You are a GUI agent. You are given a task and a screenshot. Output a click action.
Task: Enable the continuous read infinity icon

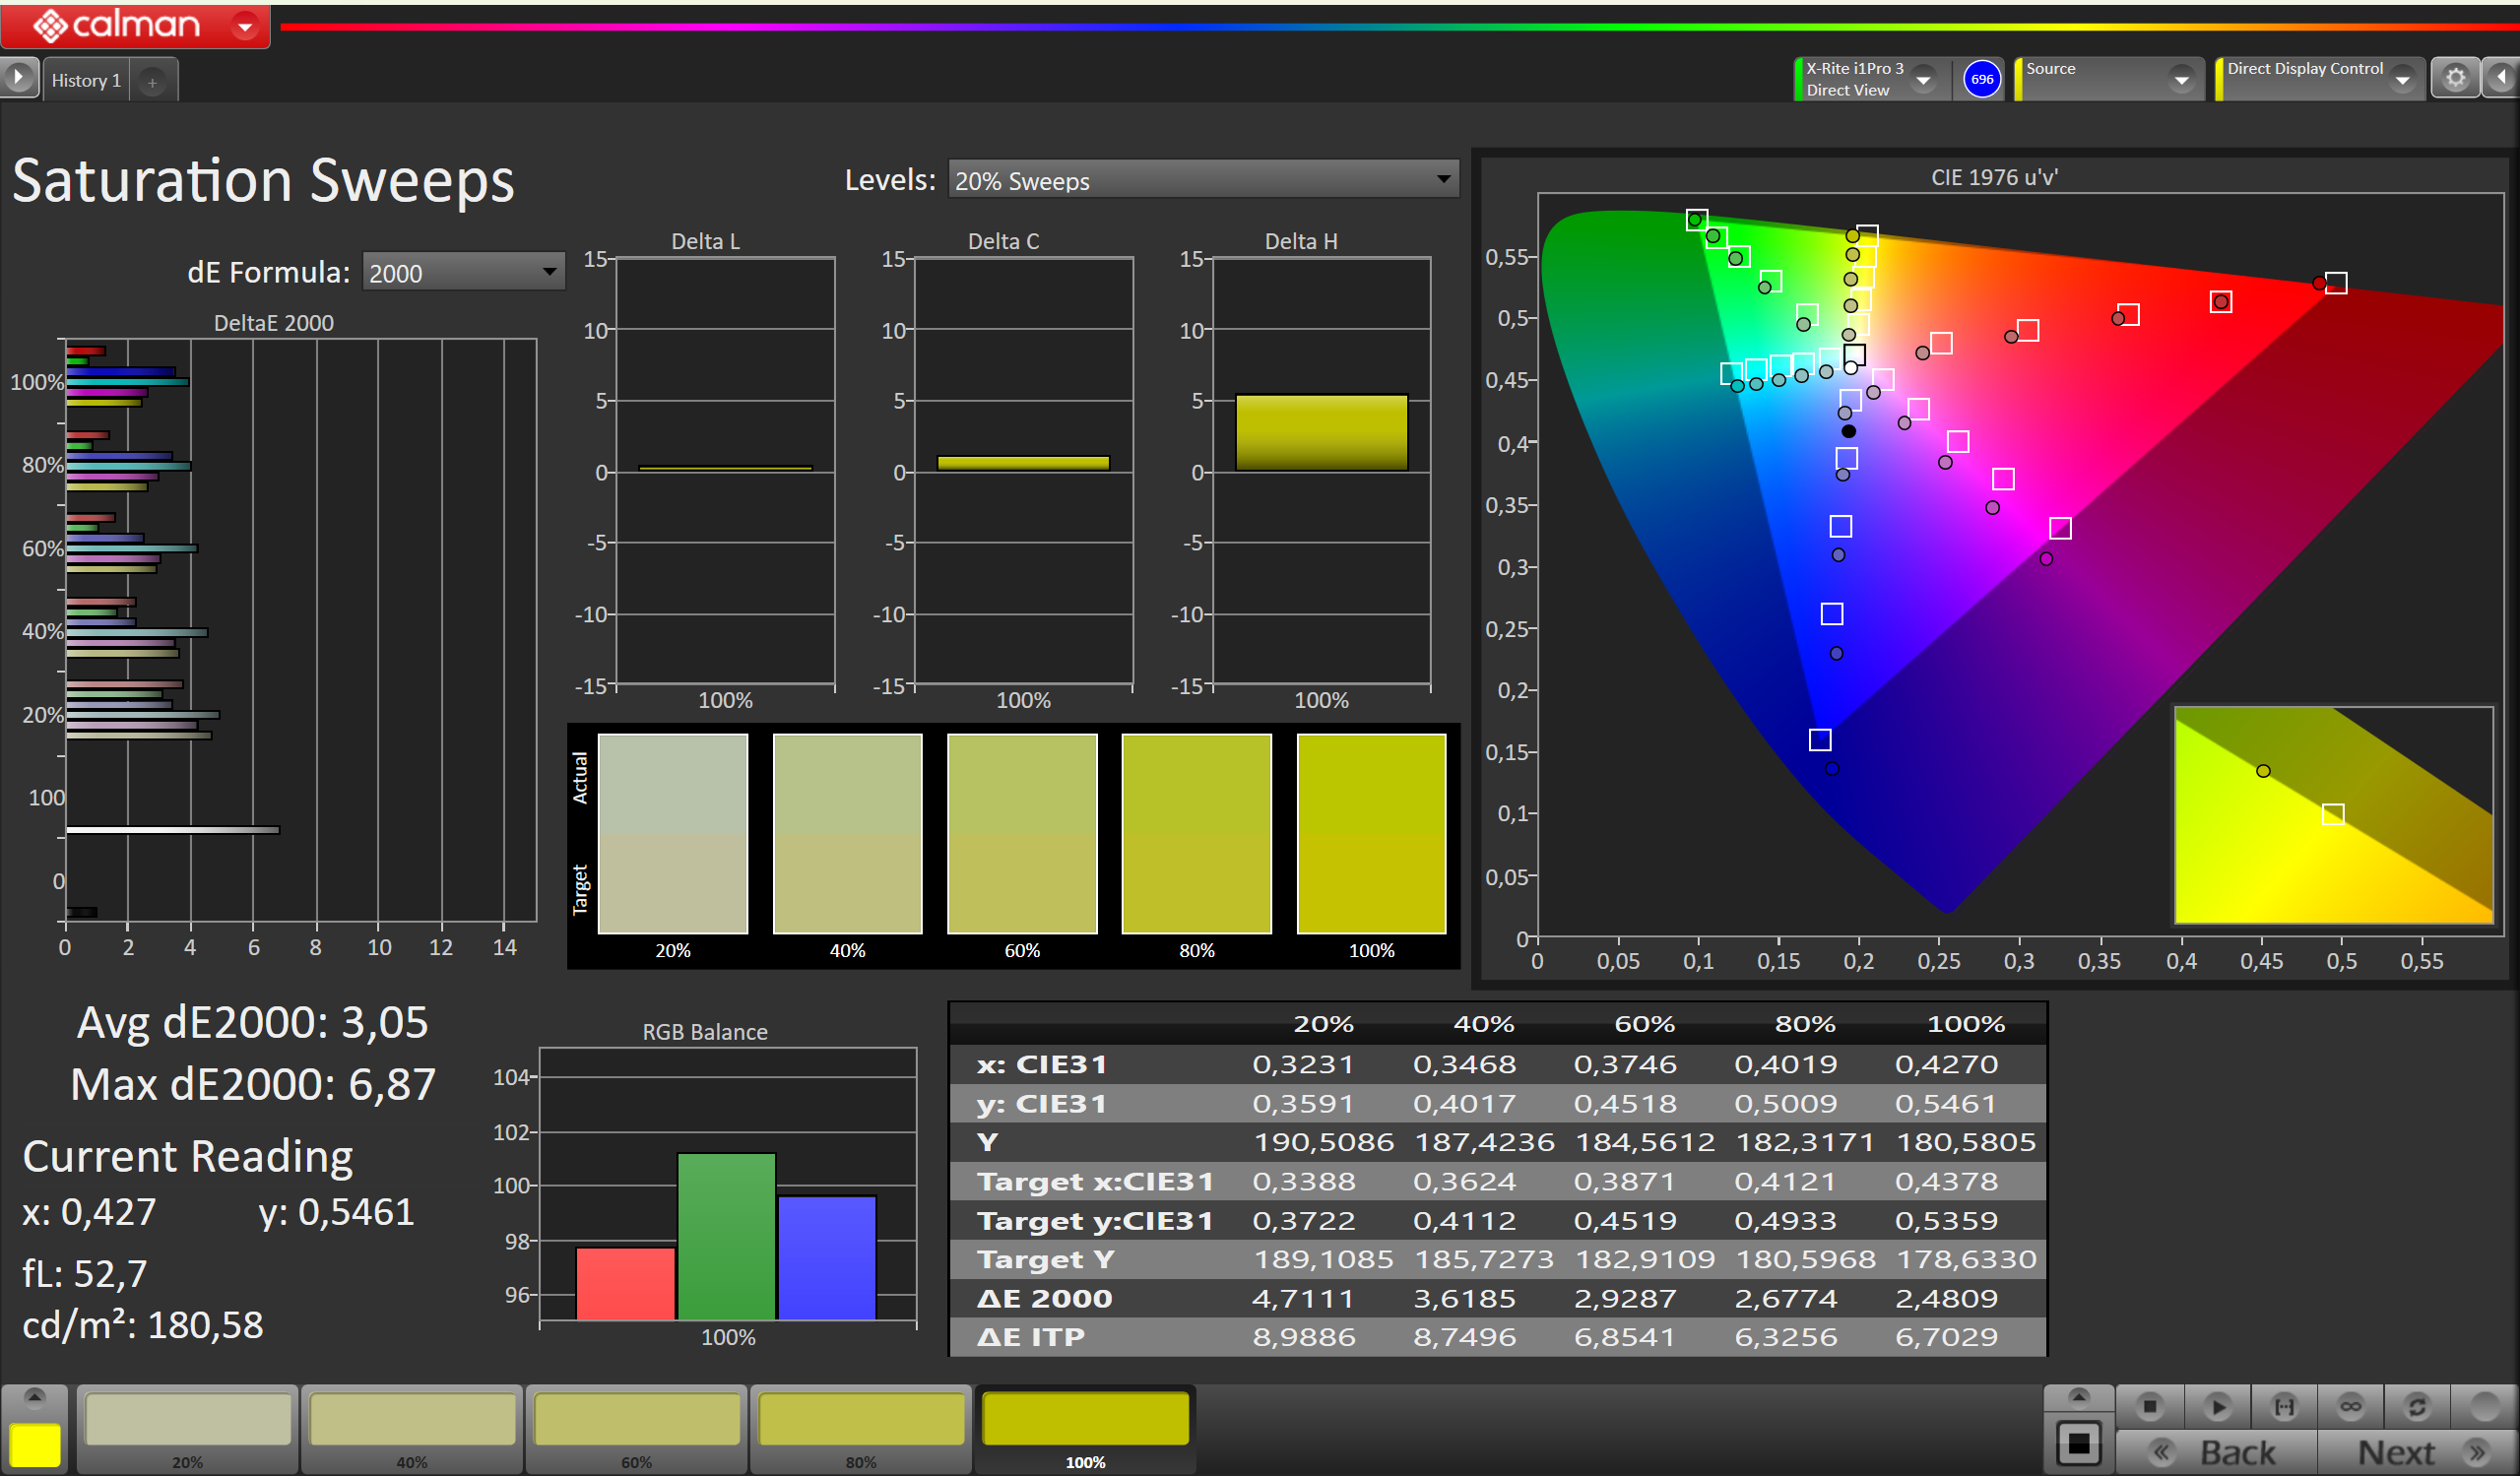tap(2350, 1407)
